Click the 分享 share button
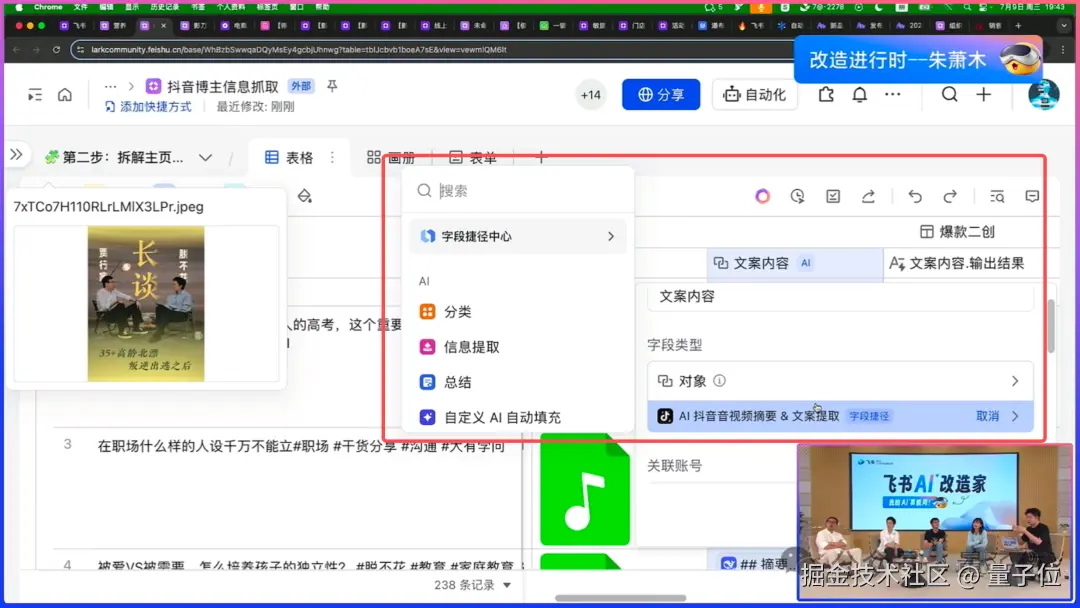This screenshot has width=1080, height=608. [x=661, y=94]
